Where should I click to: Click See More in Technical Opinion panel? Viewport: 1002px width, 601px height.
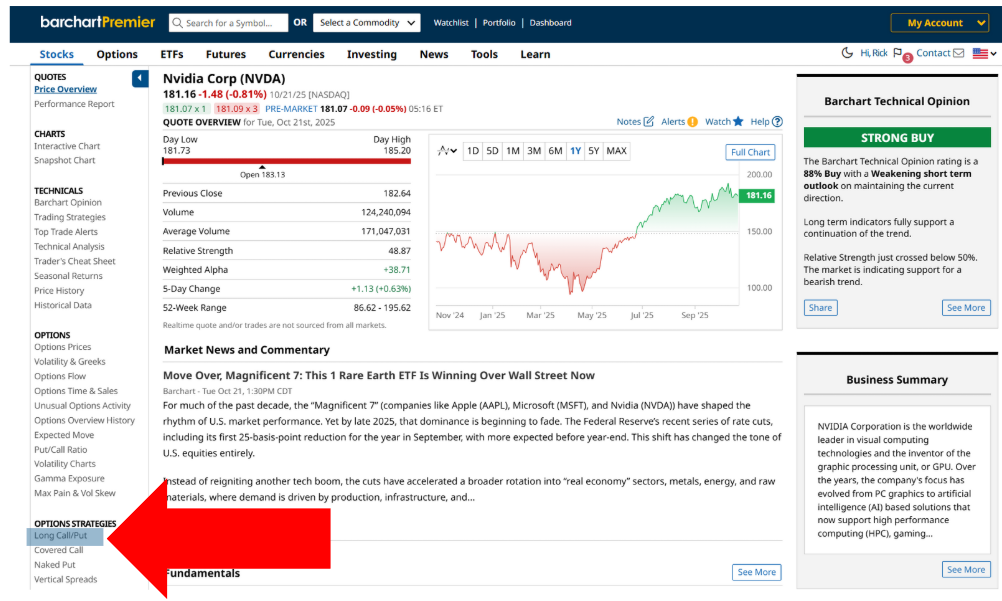[966, 308]
